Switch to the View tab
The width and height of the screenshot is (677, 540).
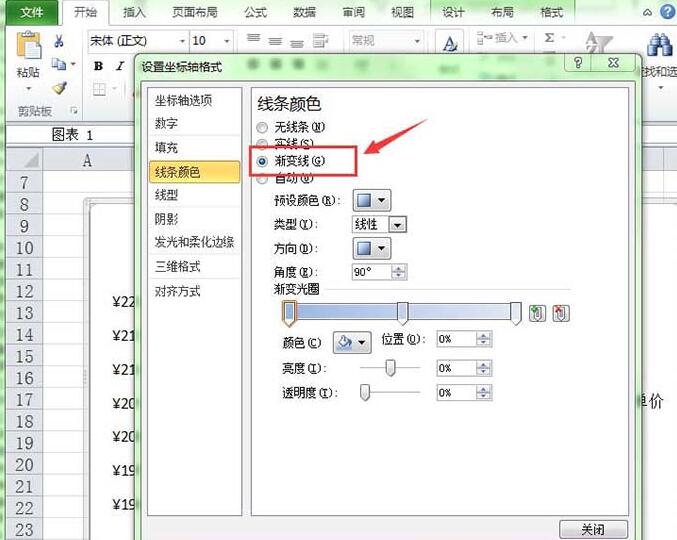pyautogui.click(x=402, y=12)
